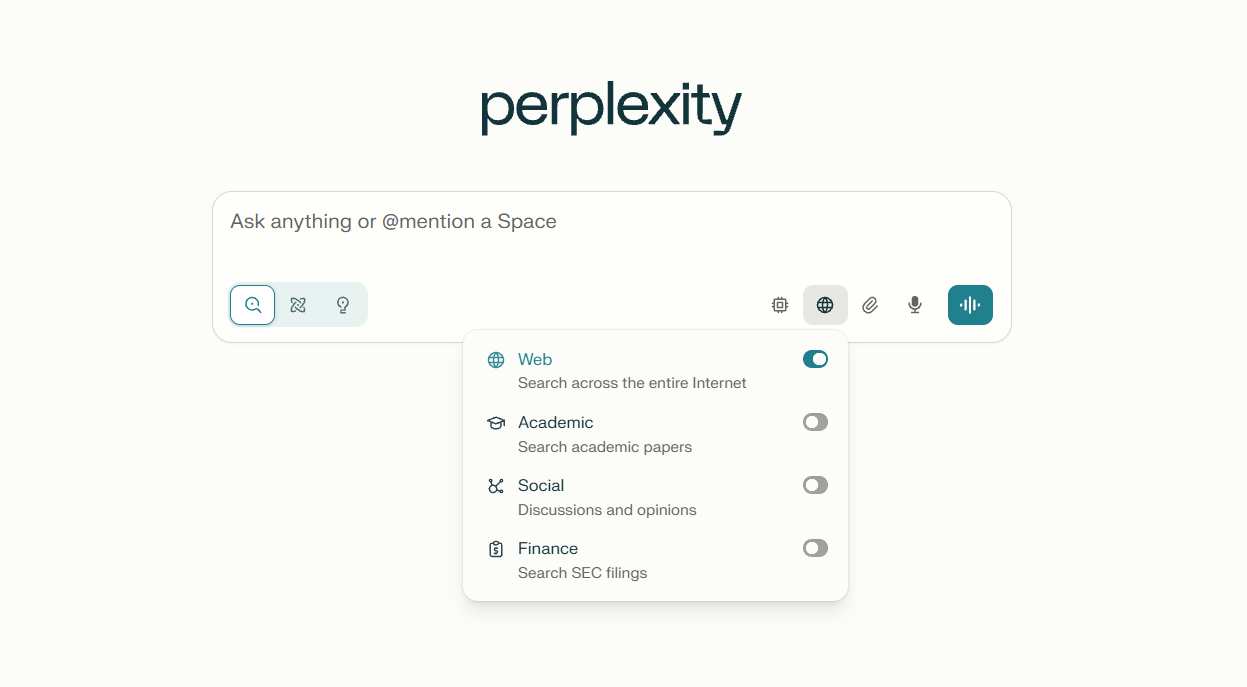This screenshot has height=687, width=1247.
Task: Click the Academic graduation cap icon
Action: tap(496, 423)
